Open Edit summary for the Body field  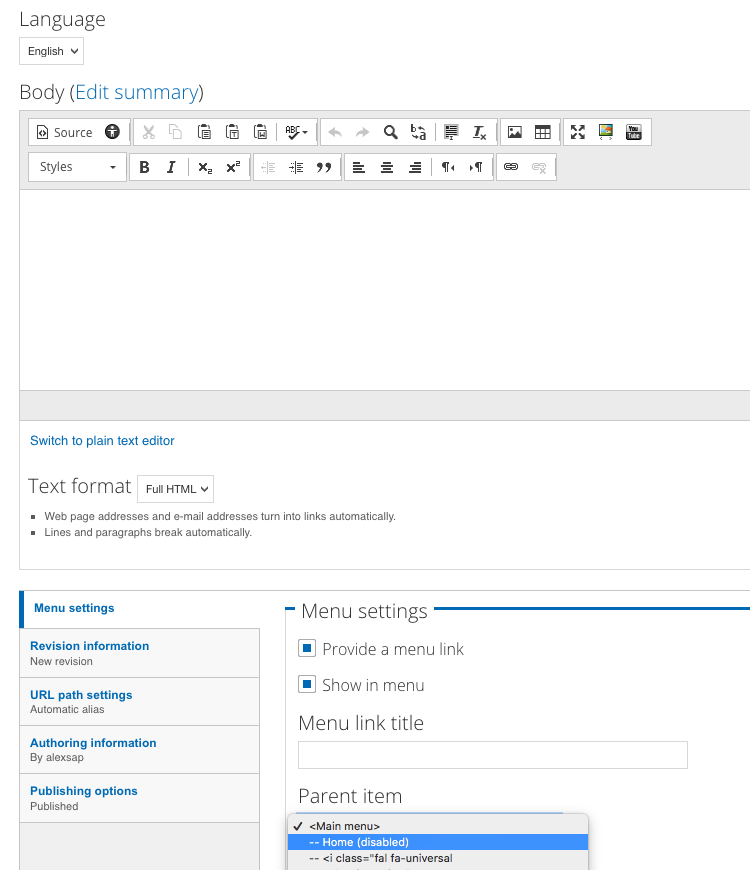click(137, 91)
